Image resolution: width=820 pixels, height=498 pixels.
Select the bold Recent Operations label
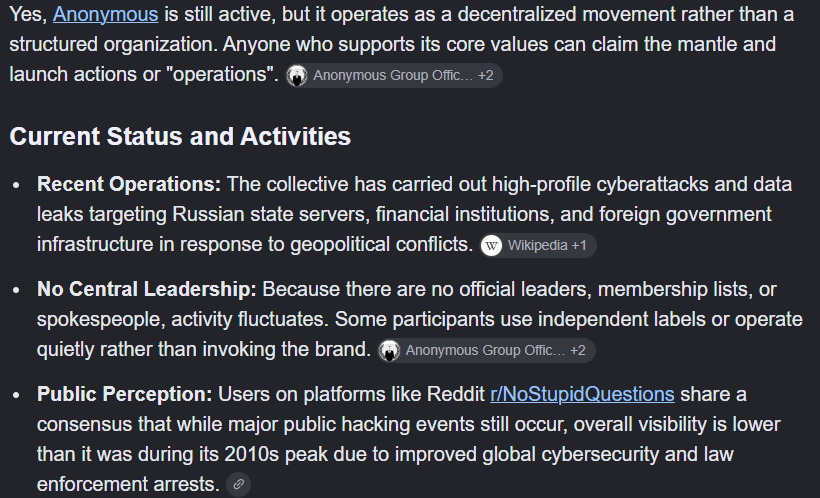coord(129,185)
